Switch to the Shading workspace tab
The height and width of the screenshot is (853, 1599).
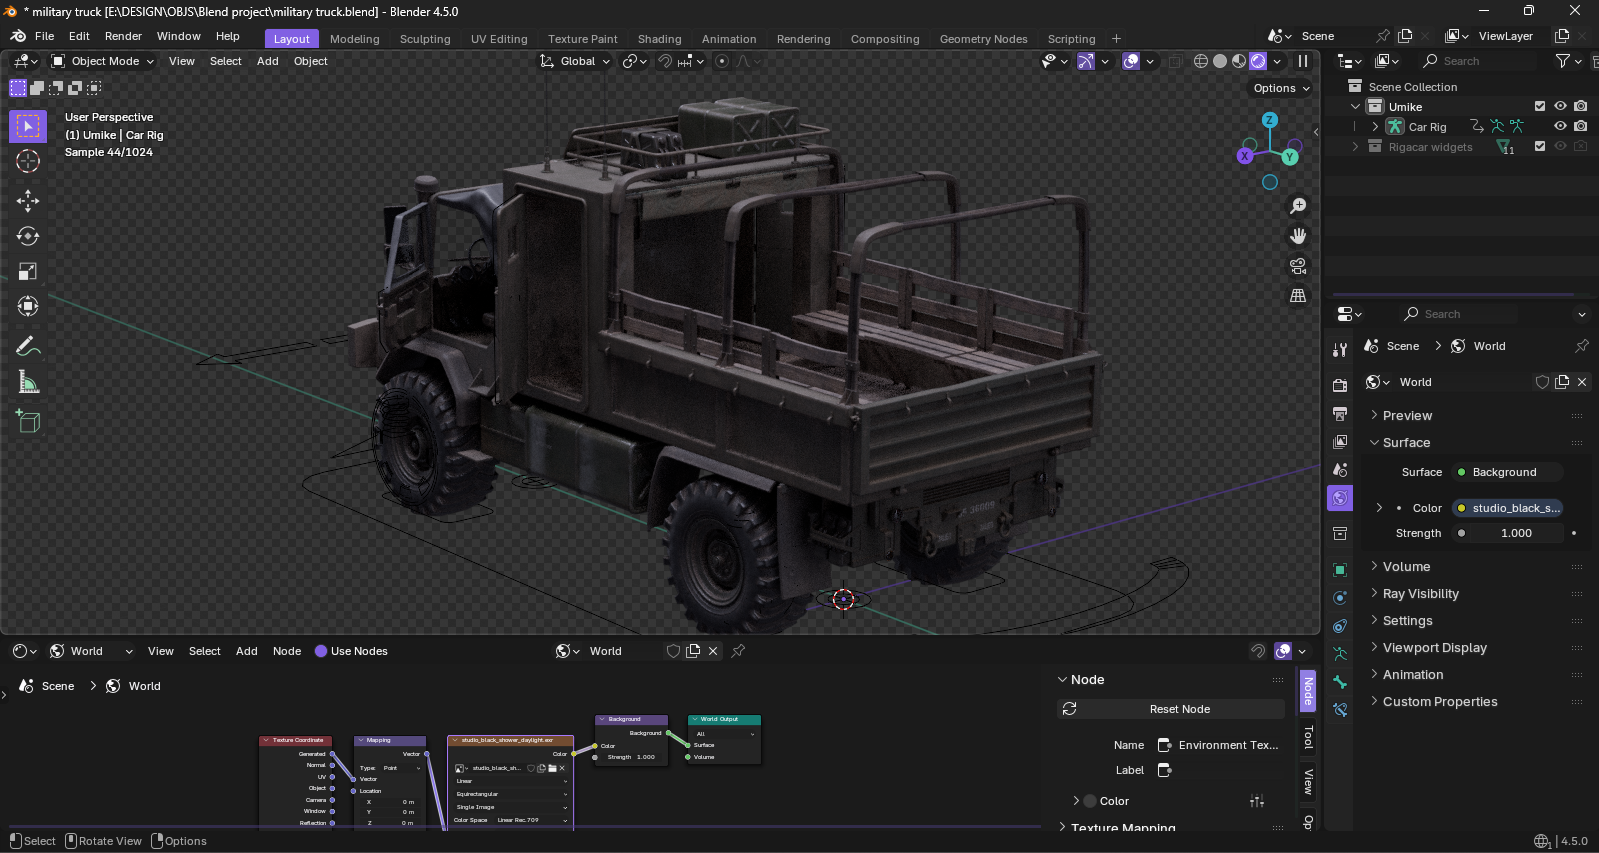coord(660,39)
